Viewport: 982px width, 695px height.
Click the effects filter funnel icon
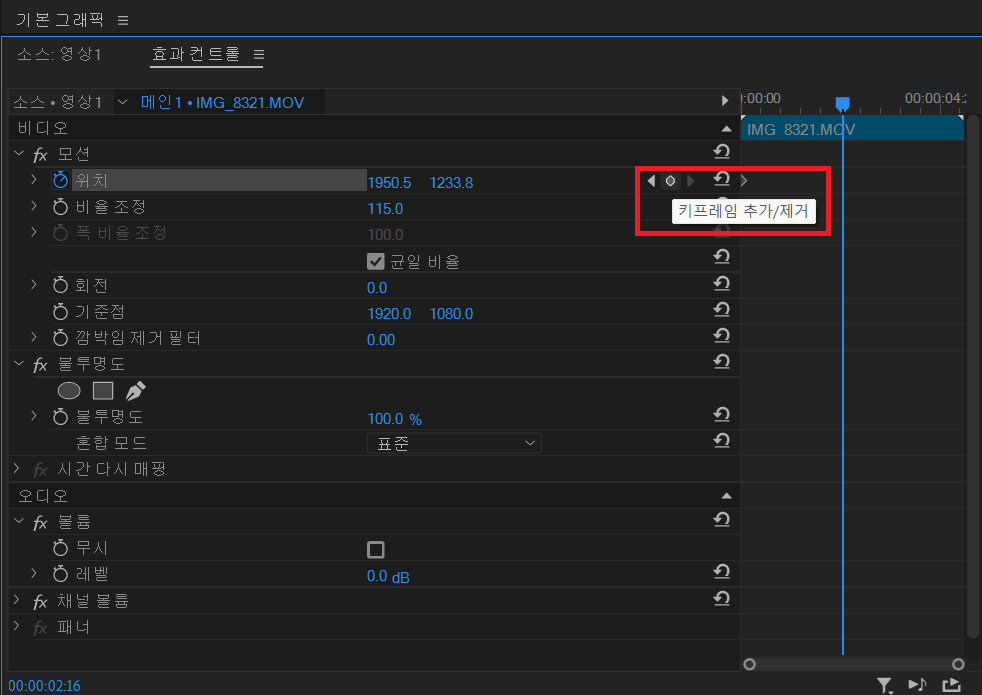pos(884,685)
